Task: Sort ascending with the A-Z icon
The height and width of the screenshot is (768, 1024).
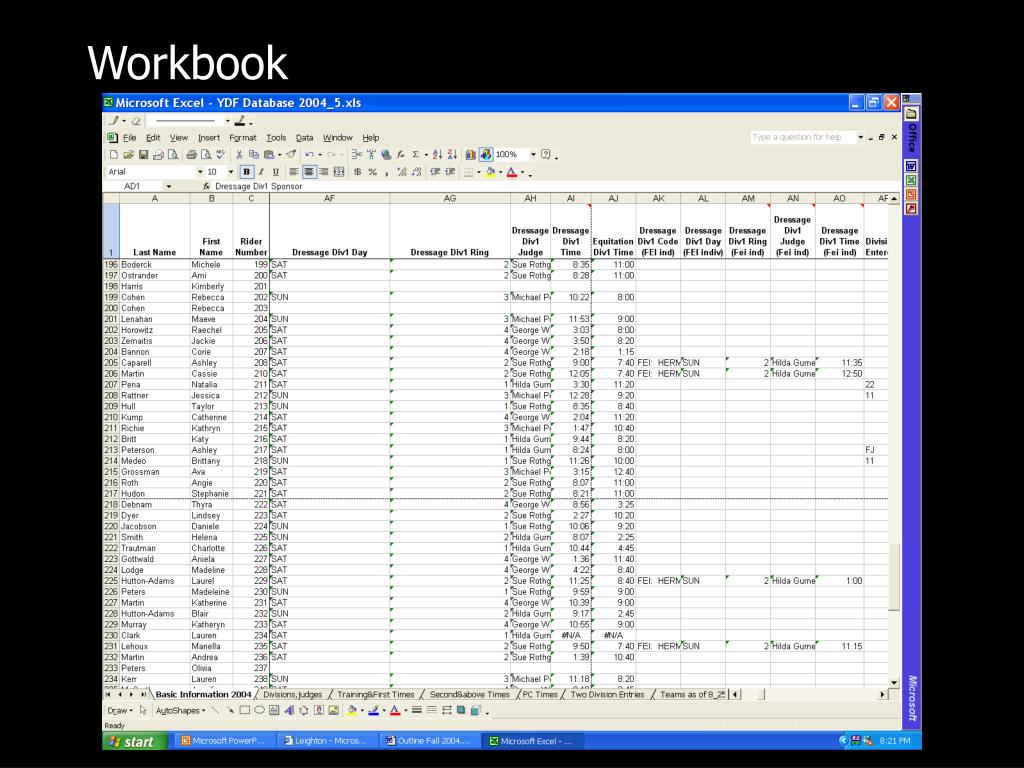Action: (x=438, y=155)
